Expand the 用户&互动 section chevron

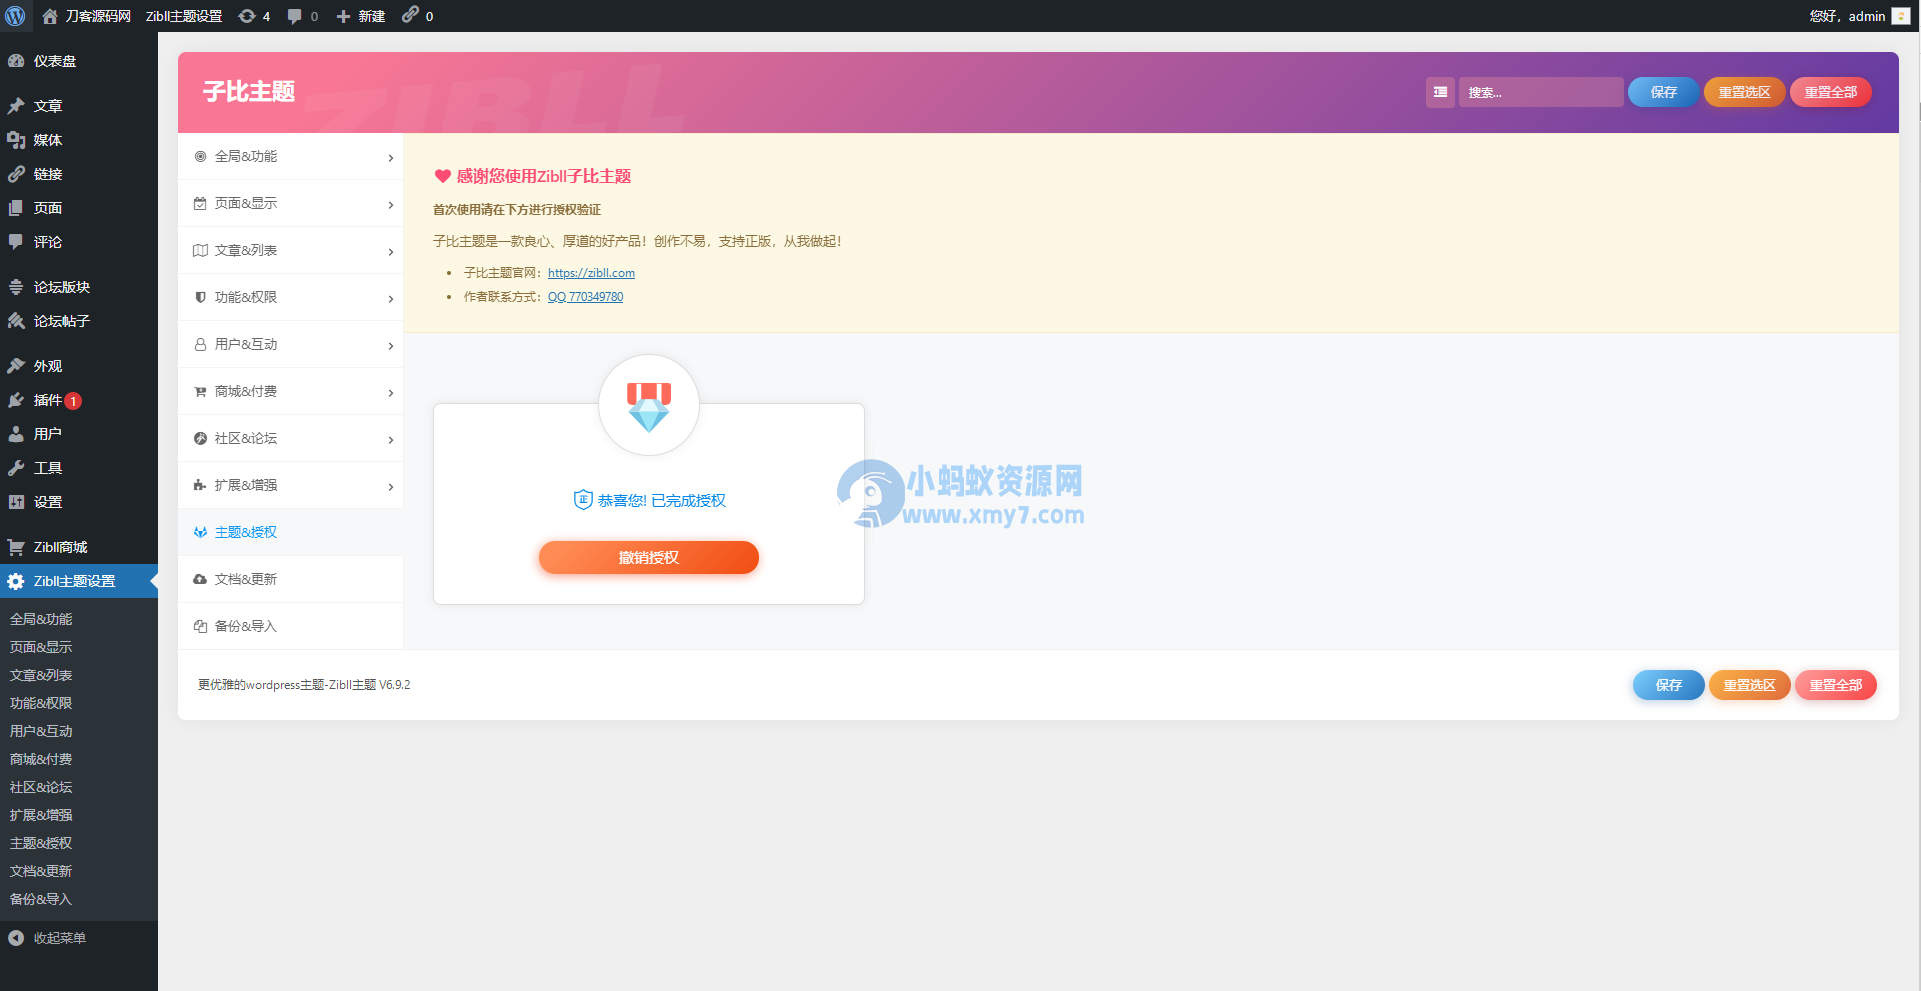point(390,346)
